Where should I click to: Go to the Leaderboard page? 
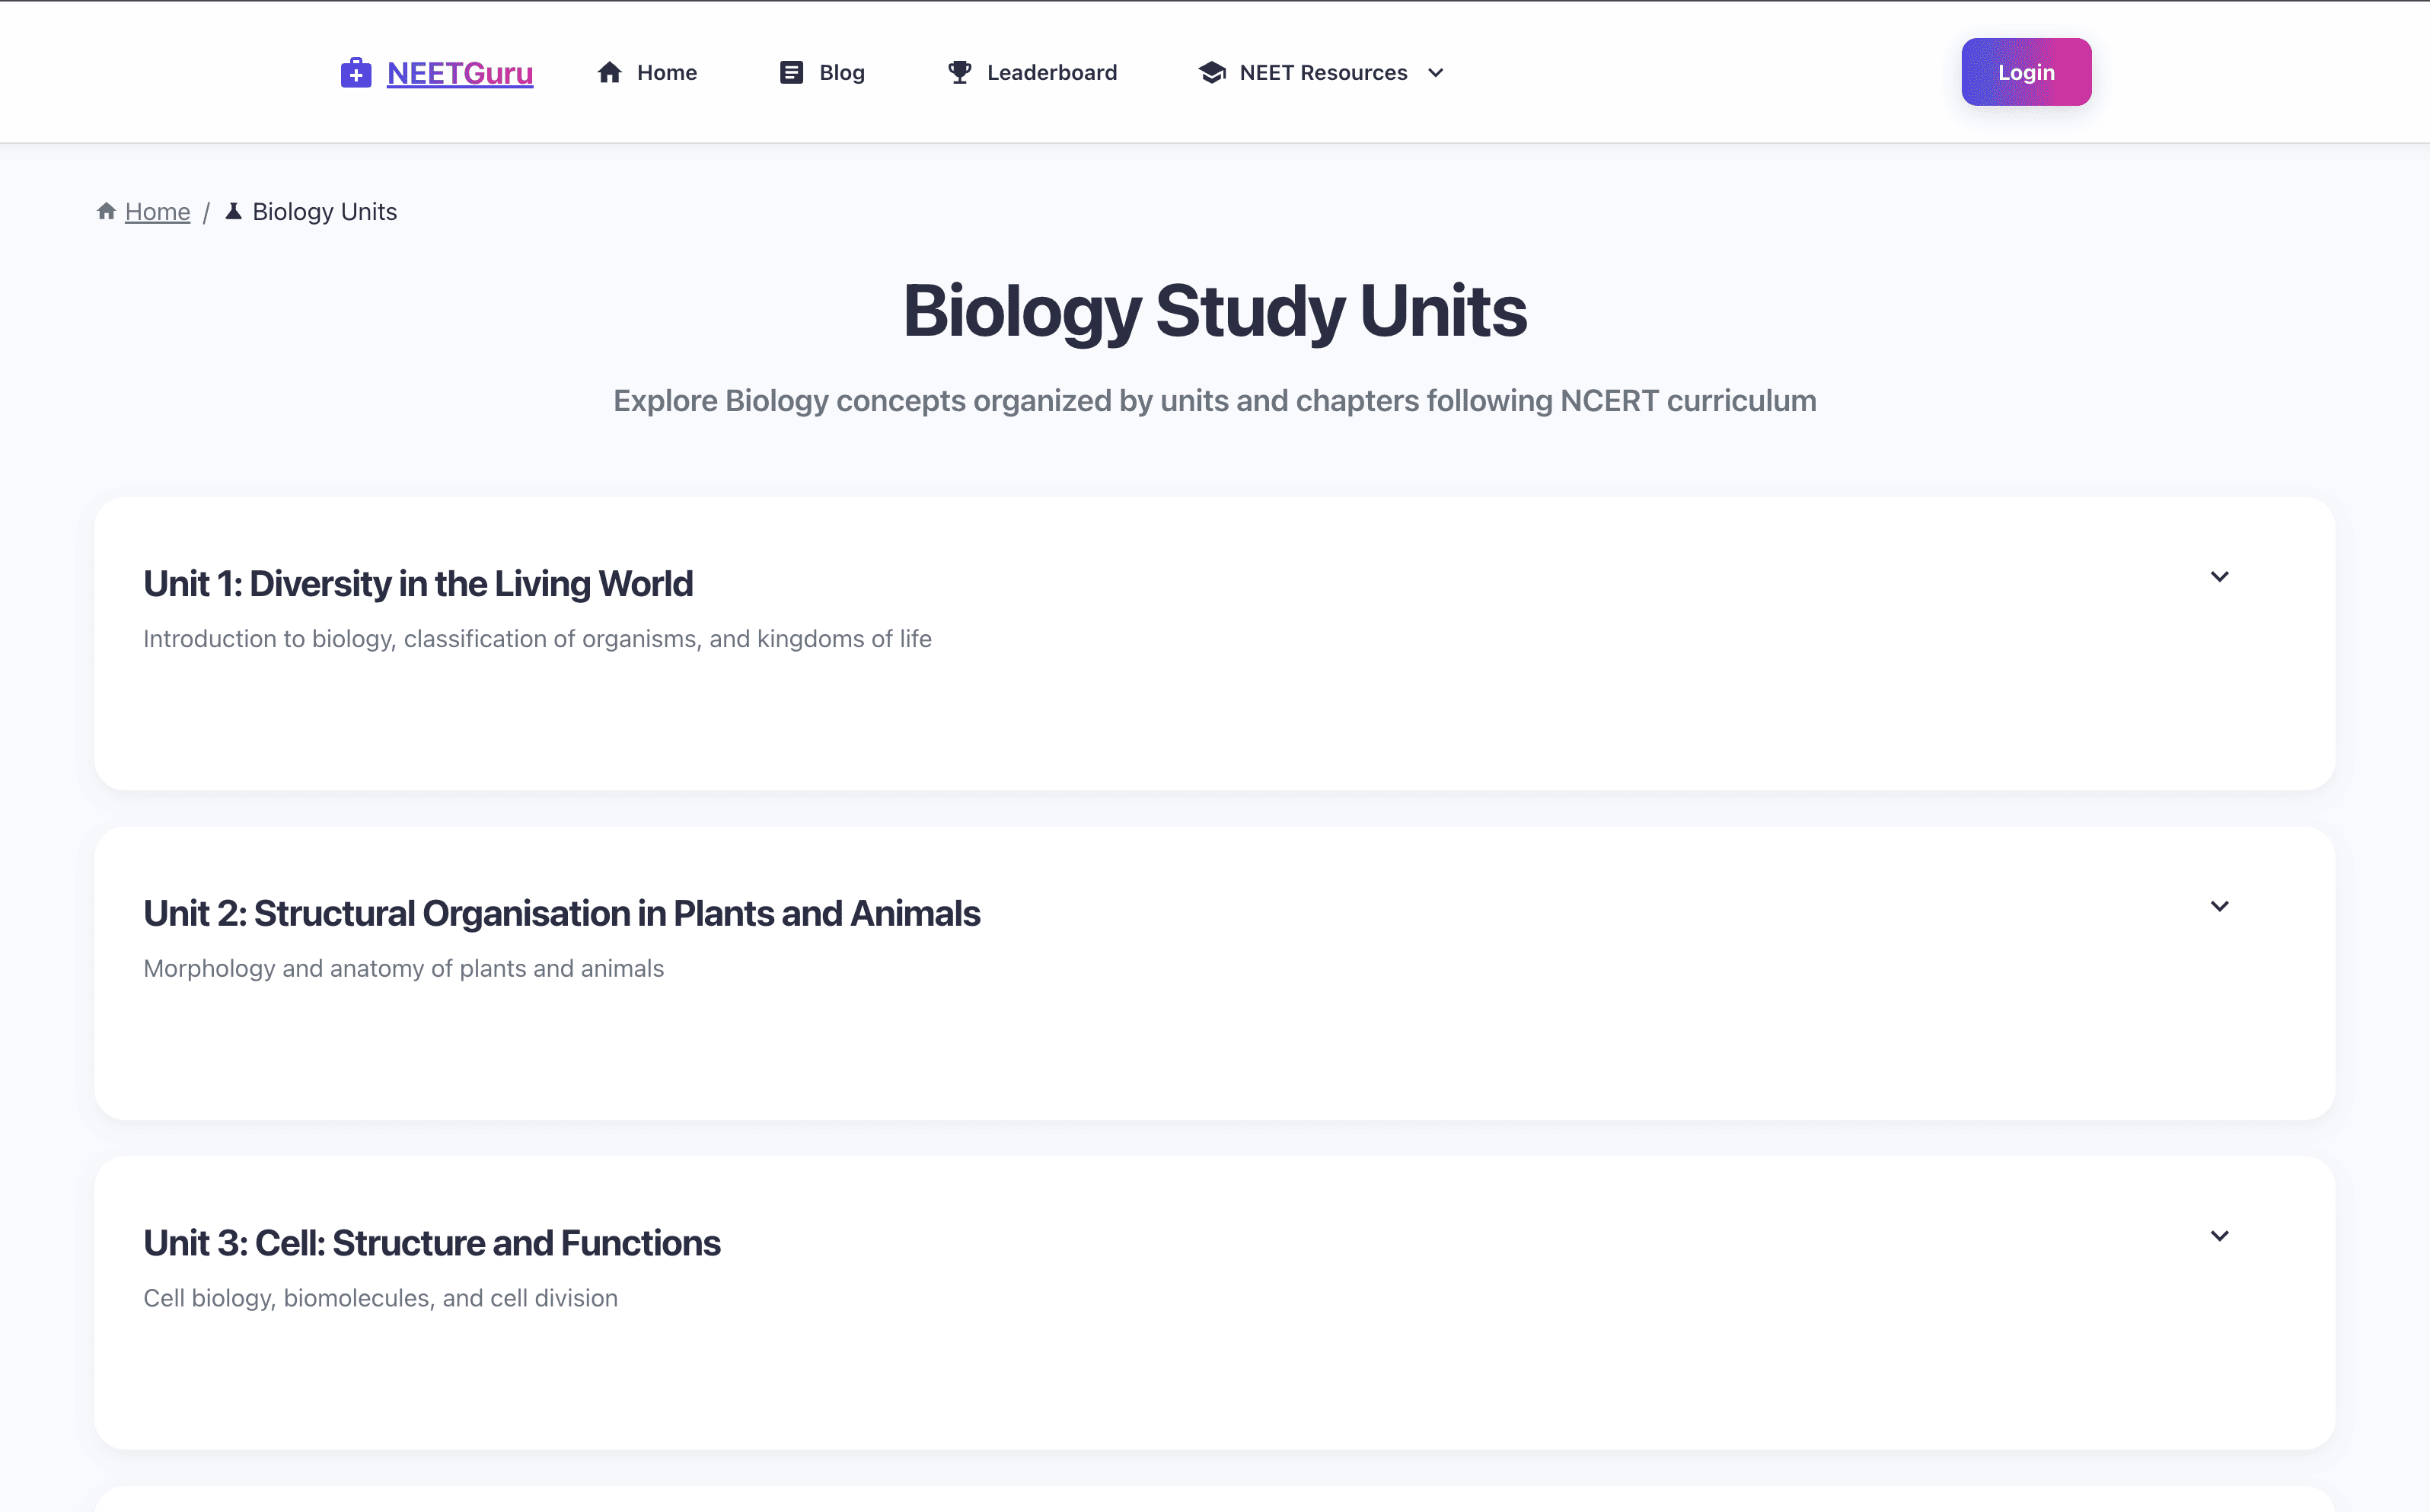tap(1051, 73)
